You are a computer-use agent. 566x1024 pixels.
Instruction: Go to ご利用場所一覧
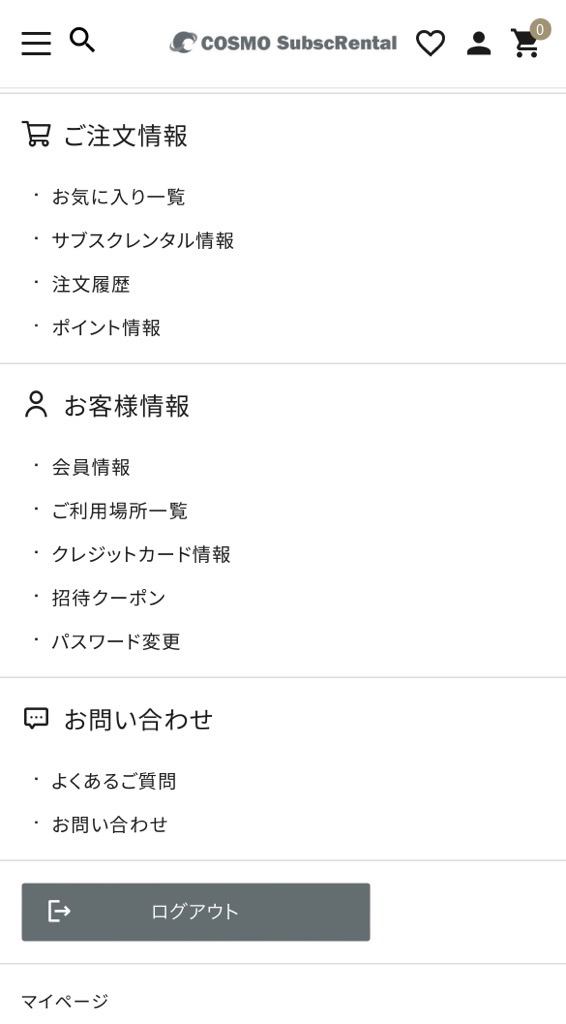(x=120, y=510)
